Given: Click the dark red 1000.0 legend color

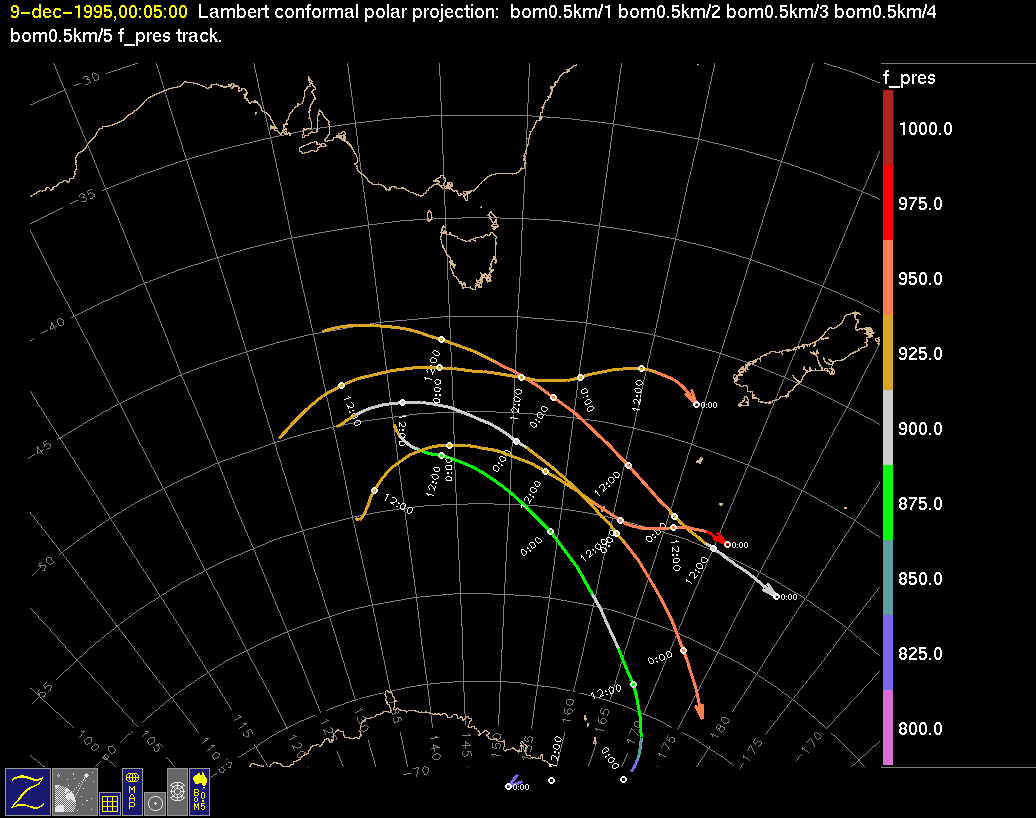Looking at the screenshot, I should [888, 128].
